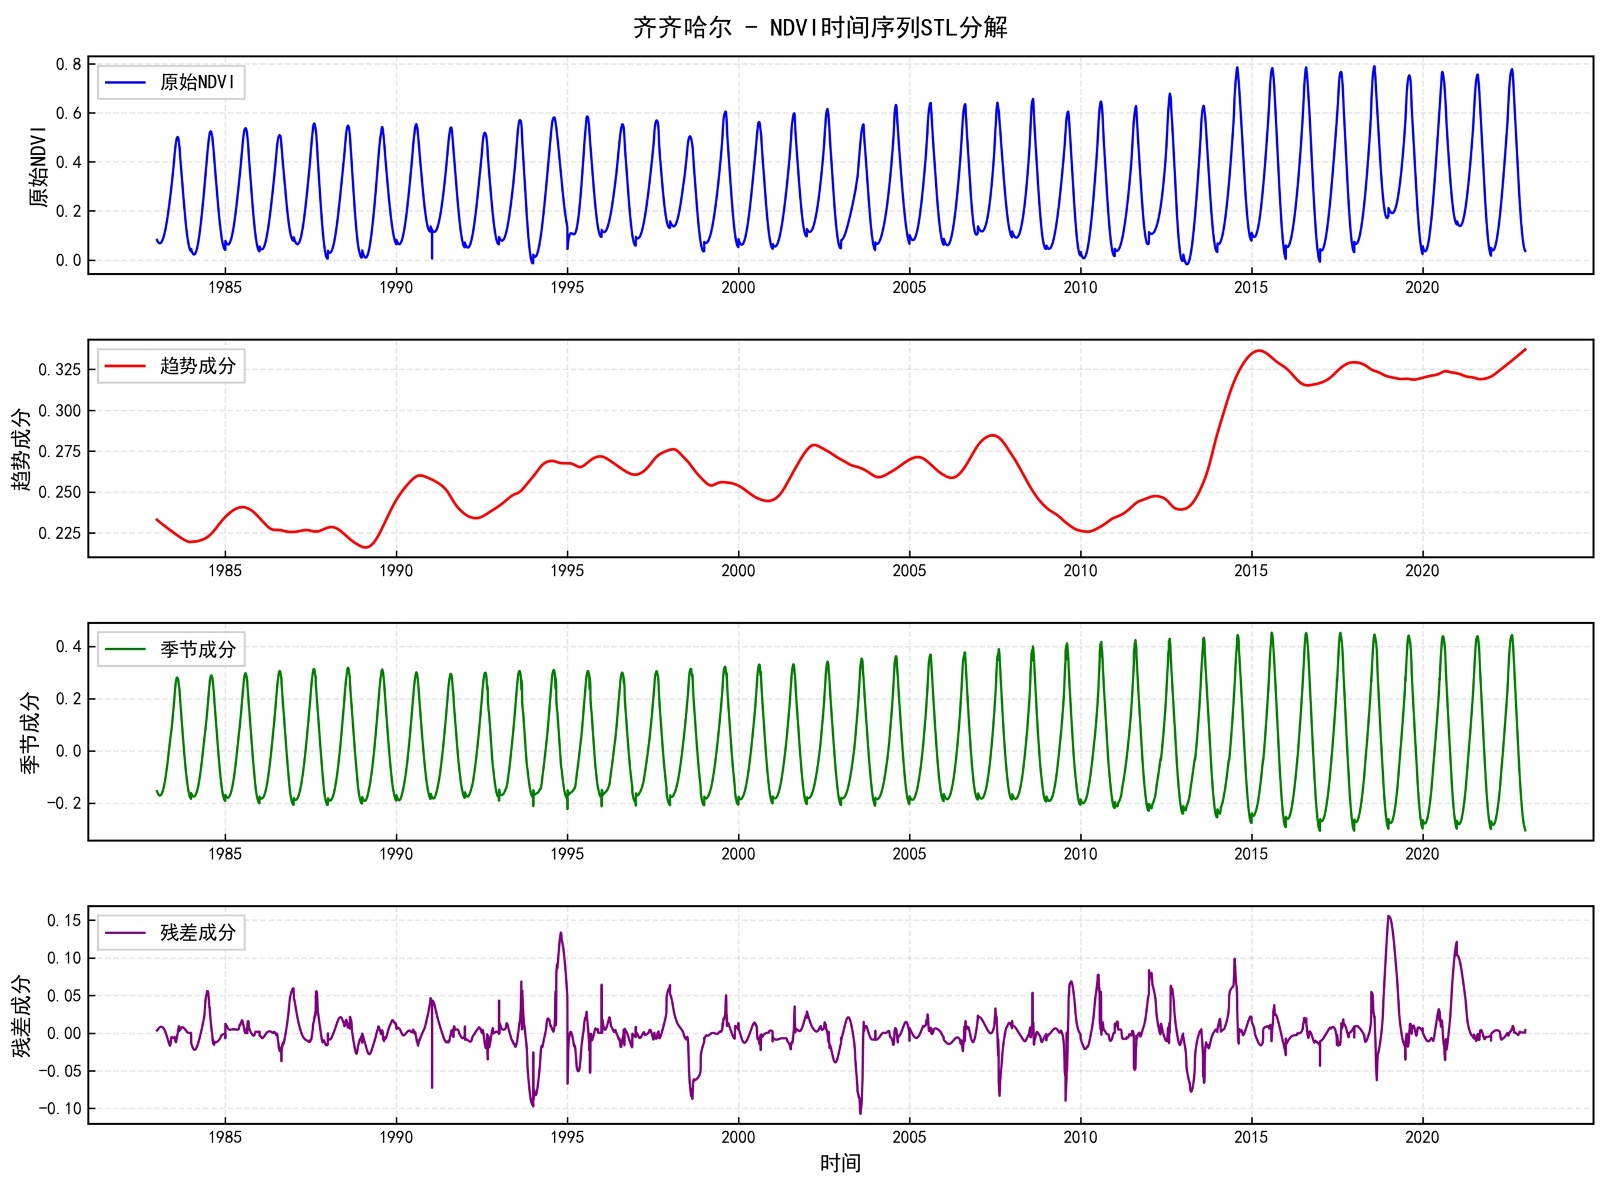Click the vertical 残差成分 y-axis label
1600x1183 pixels.
[22, 1016]
